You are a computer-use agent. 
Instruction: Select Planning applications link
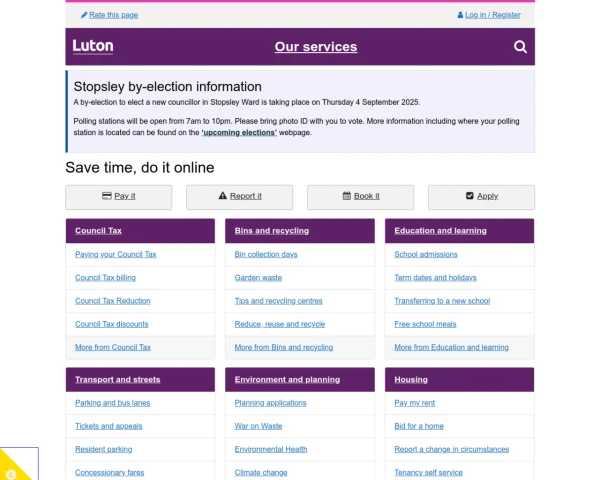(270, 403)
